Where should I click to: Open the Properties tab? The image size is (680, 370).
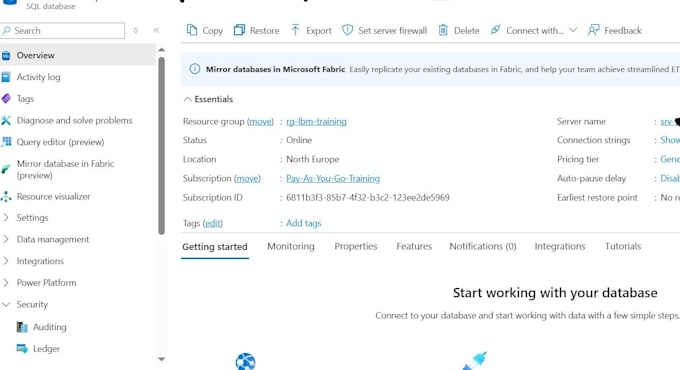pyautogui.click(x=356, y=246)
